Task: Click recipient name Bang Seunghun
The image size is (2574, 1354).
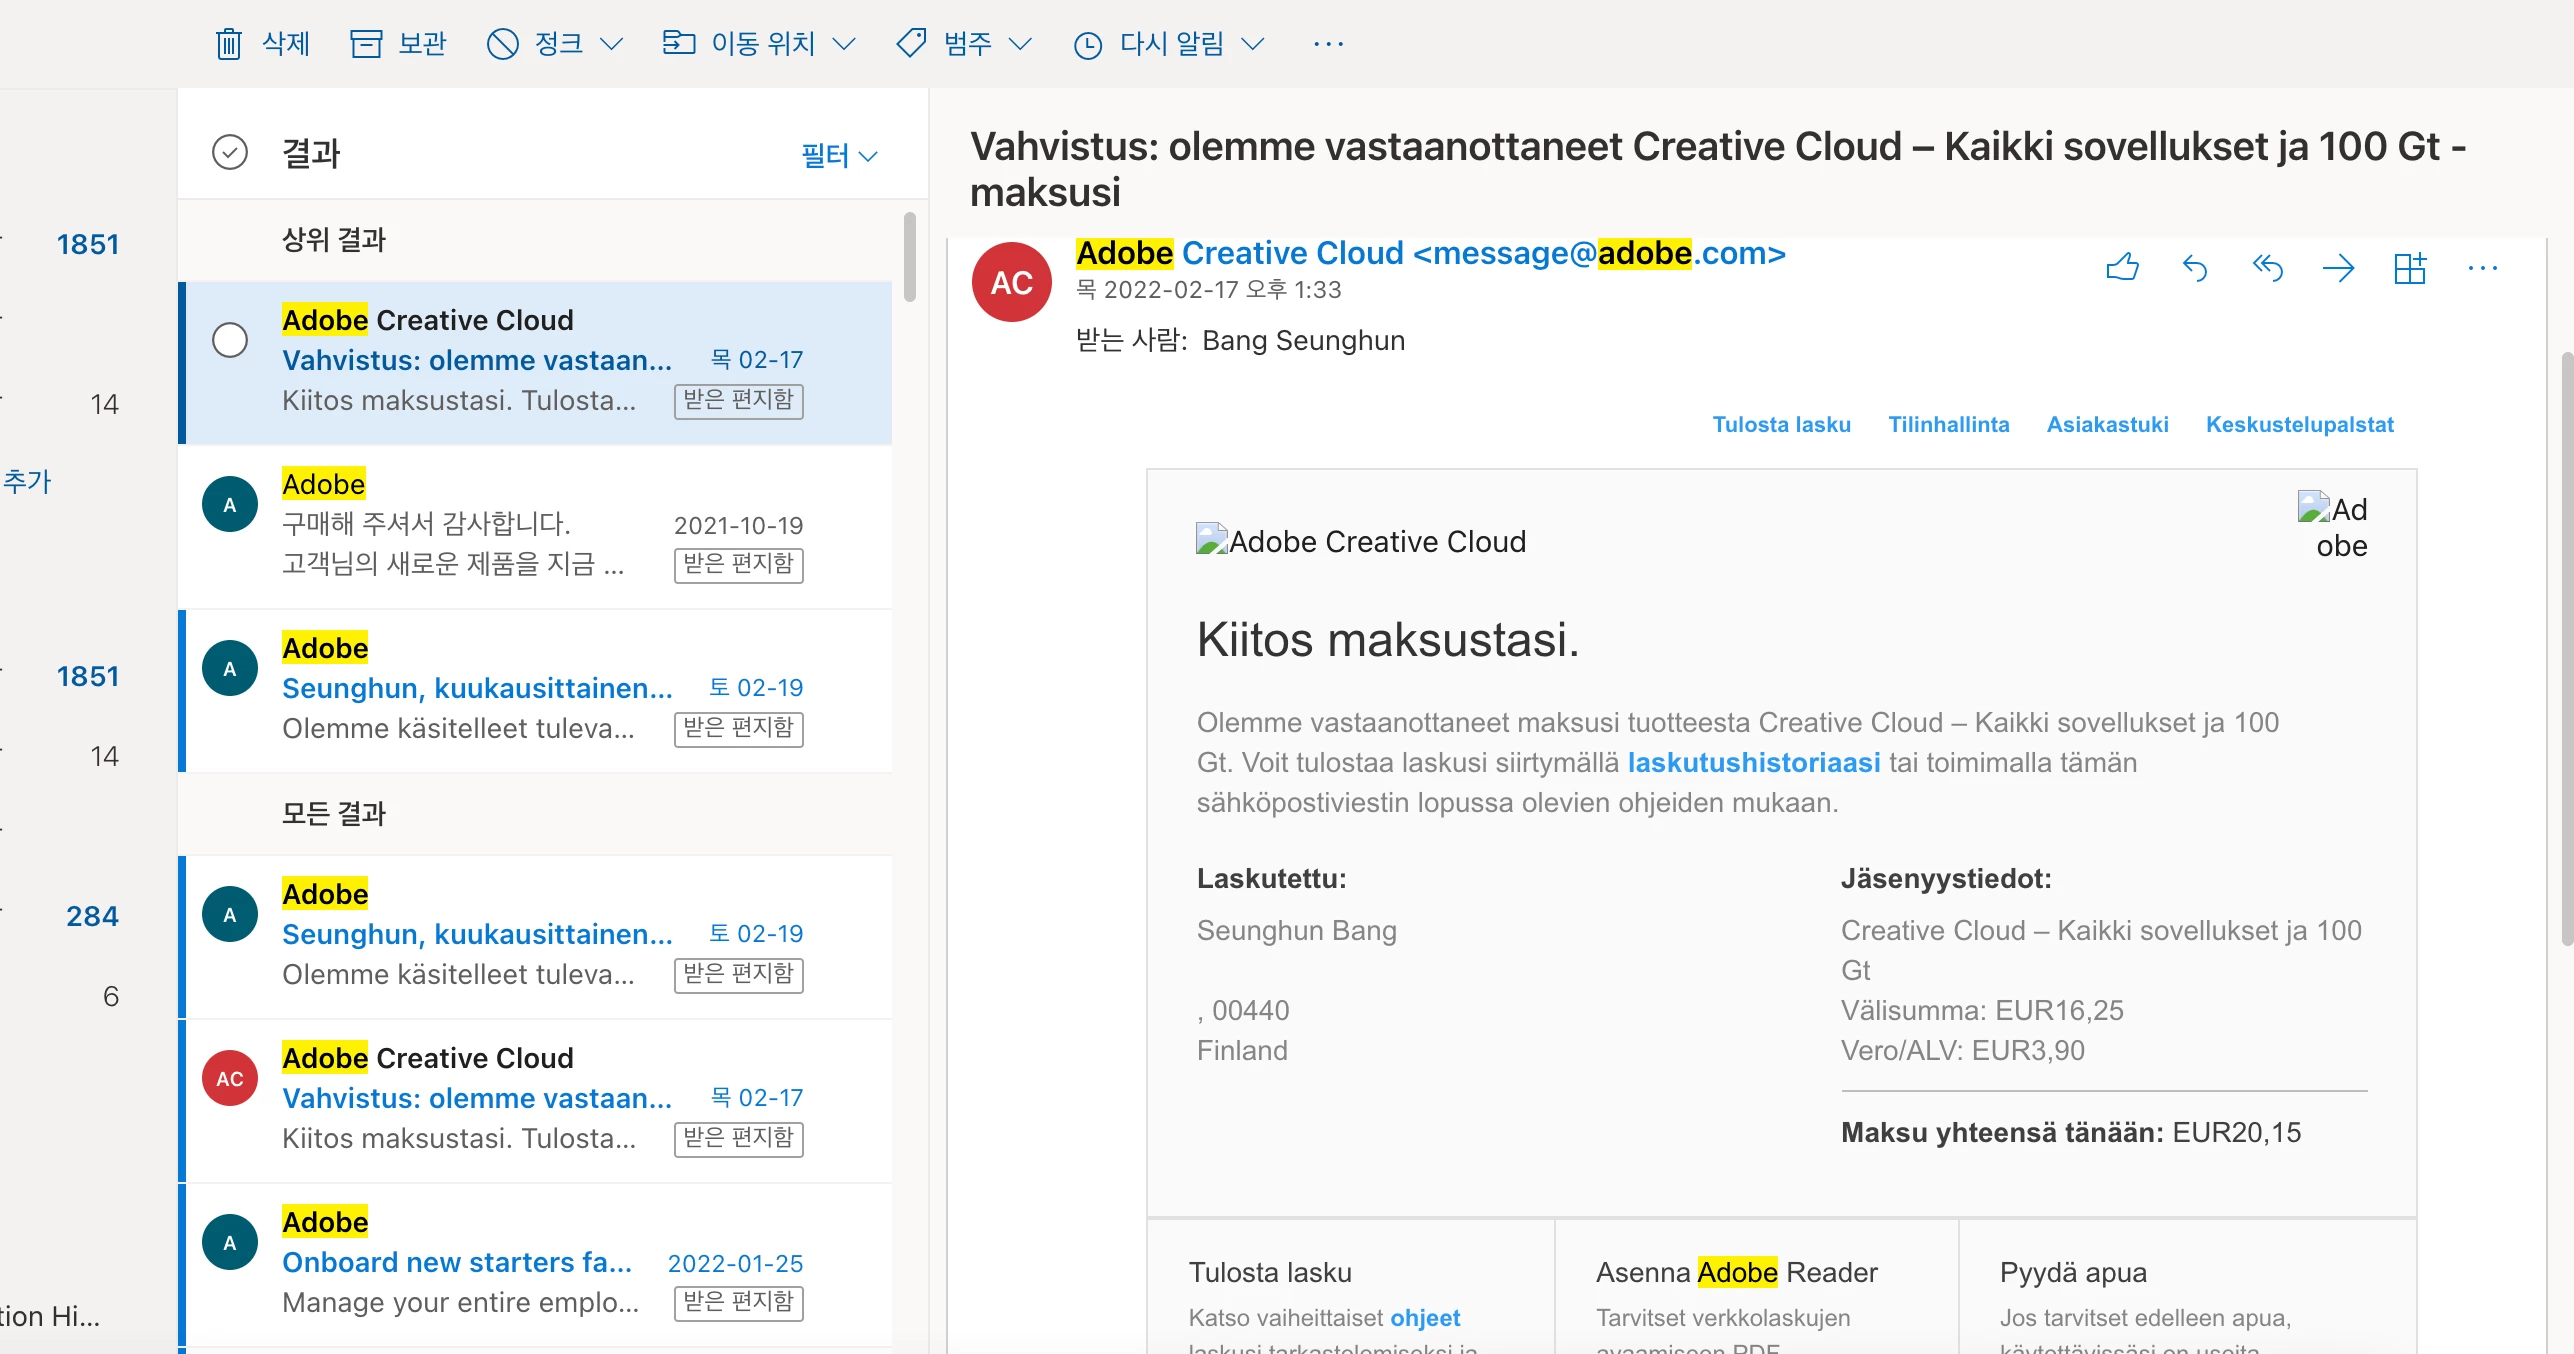Action: pyautogui.click(x=1303, y=341)
